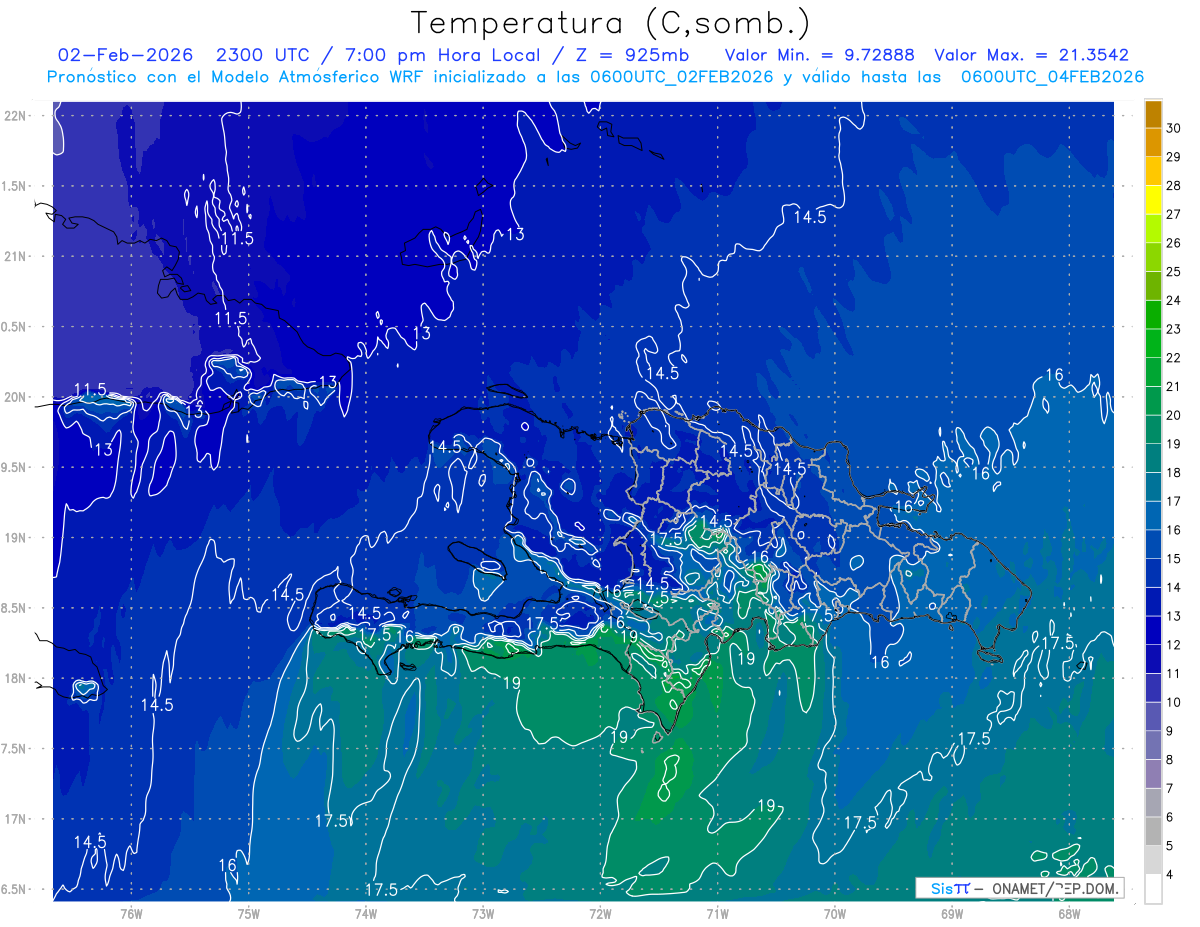Click the "0.5N" latitude axis label
Image resolution: width=1200 pixels, height=927 pixels.
click(15, 327)
